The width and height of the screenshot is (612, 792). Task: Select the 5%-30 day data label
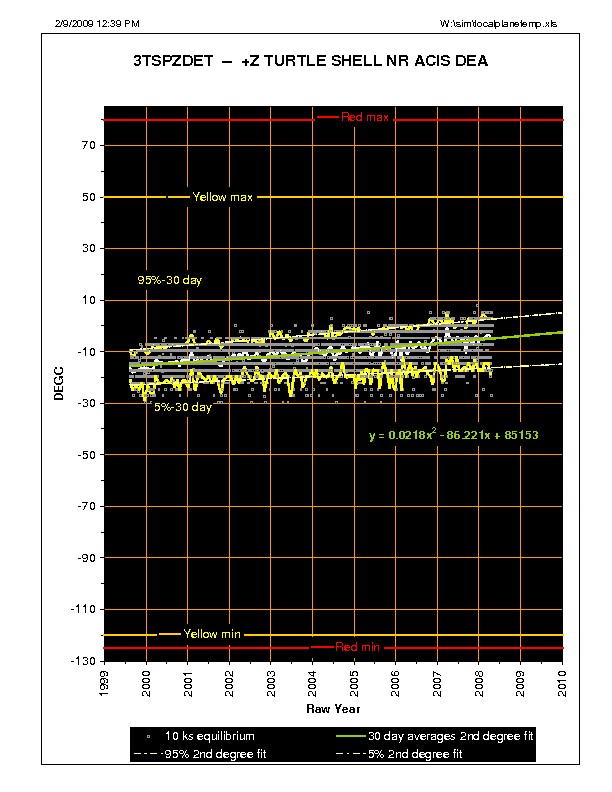(182, 407)
